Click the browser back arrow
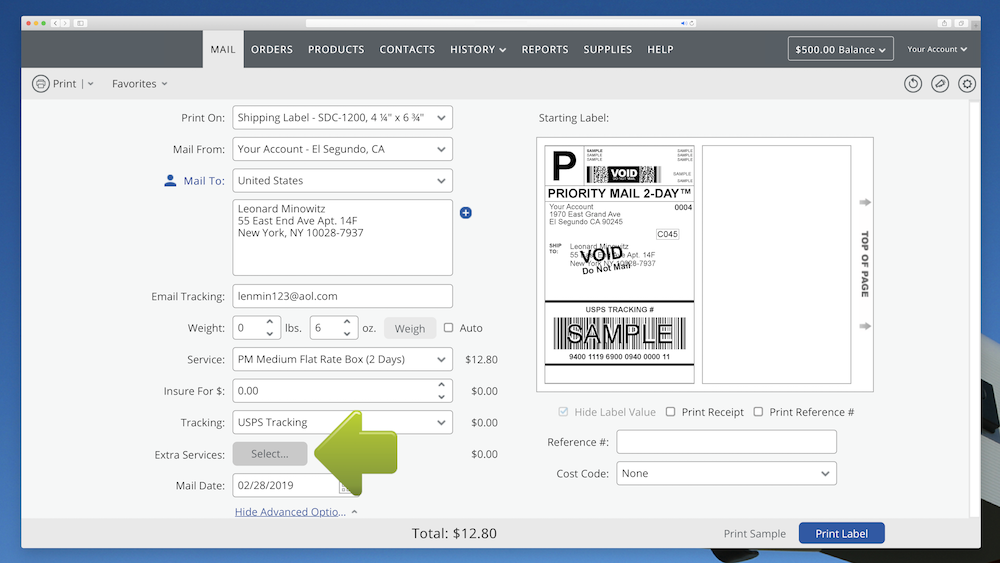This screenshot has height=563, width=1000. 55,23
